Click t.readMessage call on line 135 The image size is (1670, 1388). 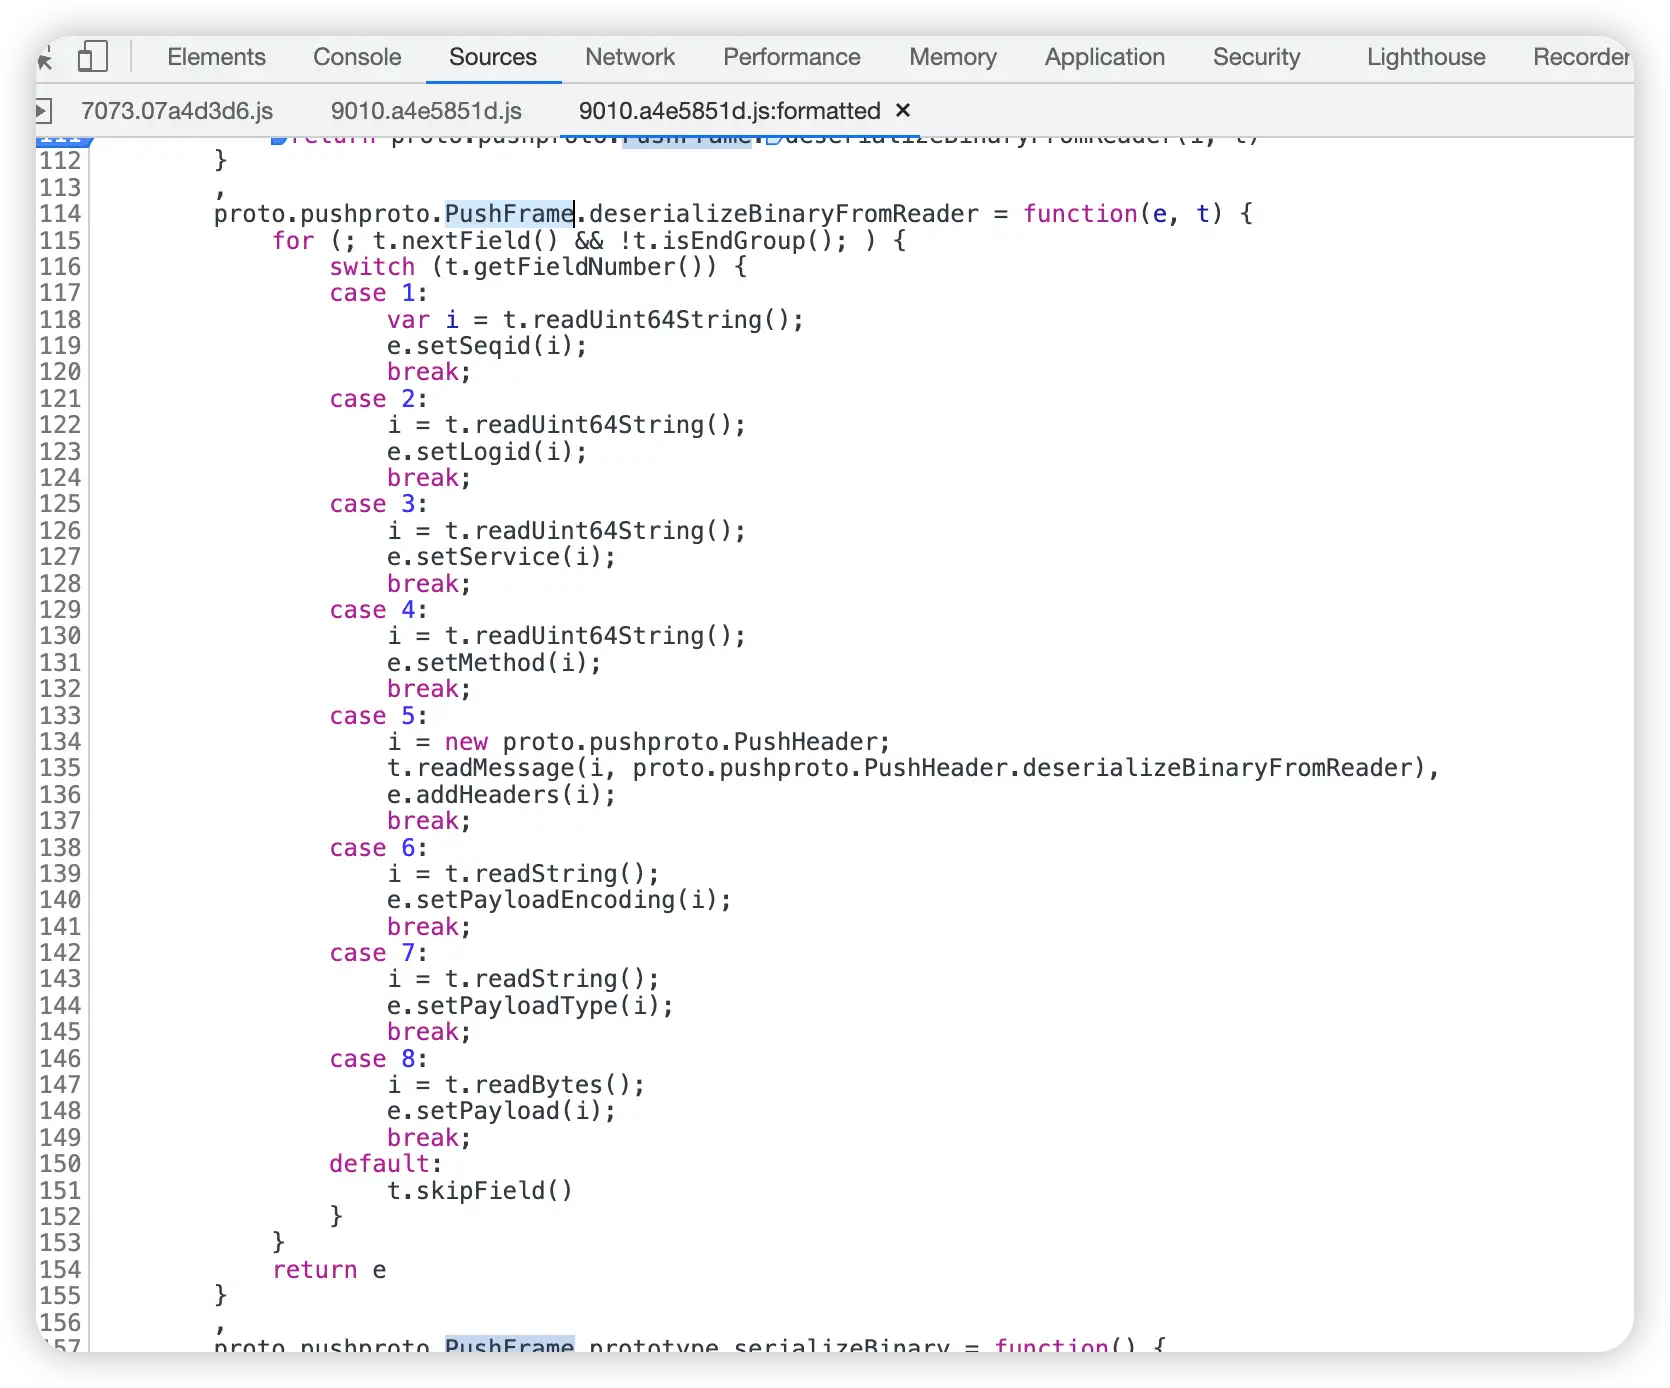913,768
